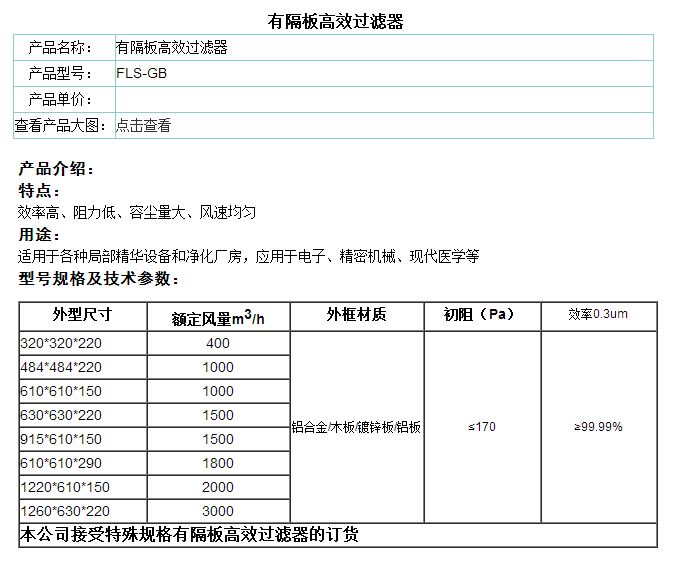Click the 特点 heading
This screenshot has width=676, height=566.
point(38,191)
